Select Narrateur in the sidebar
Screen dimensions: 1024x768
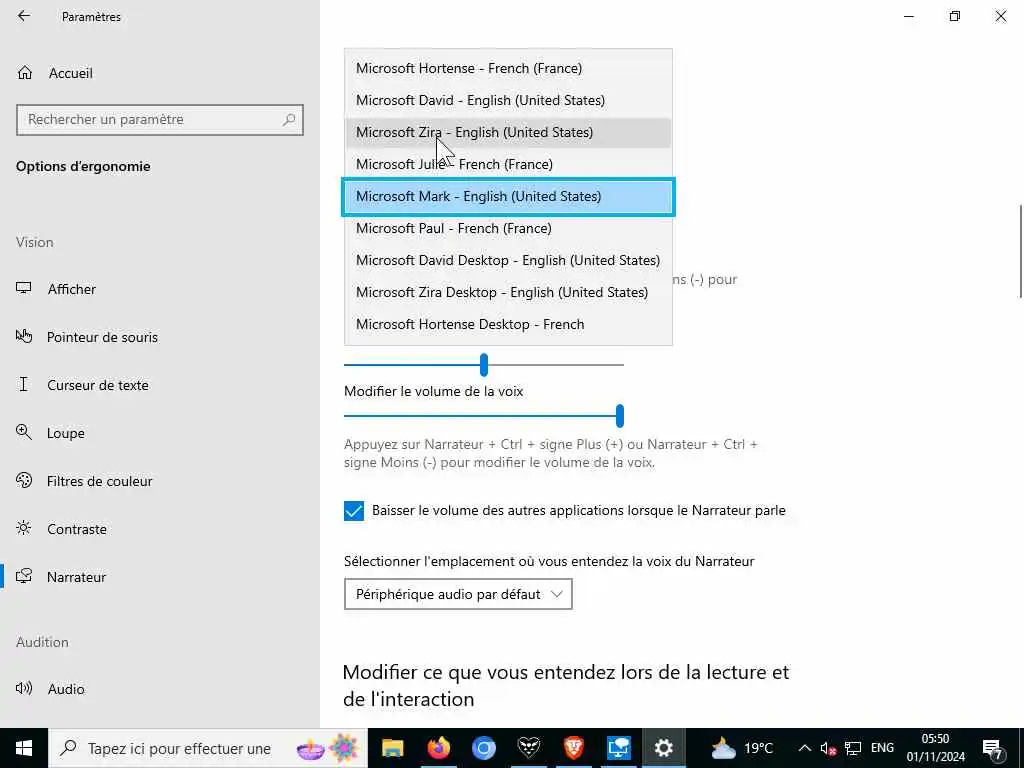160,577
